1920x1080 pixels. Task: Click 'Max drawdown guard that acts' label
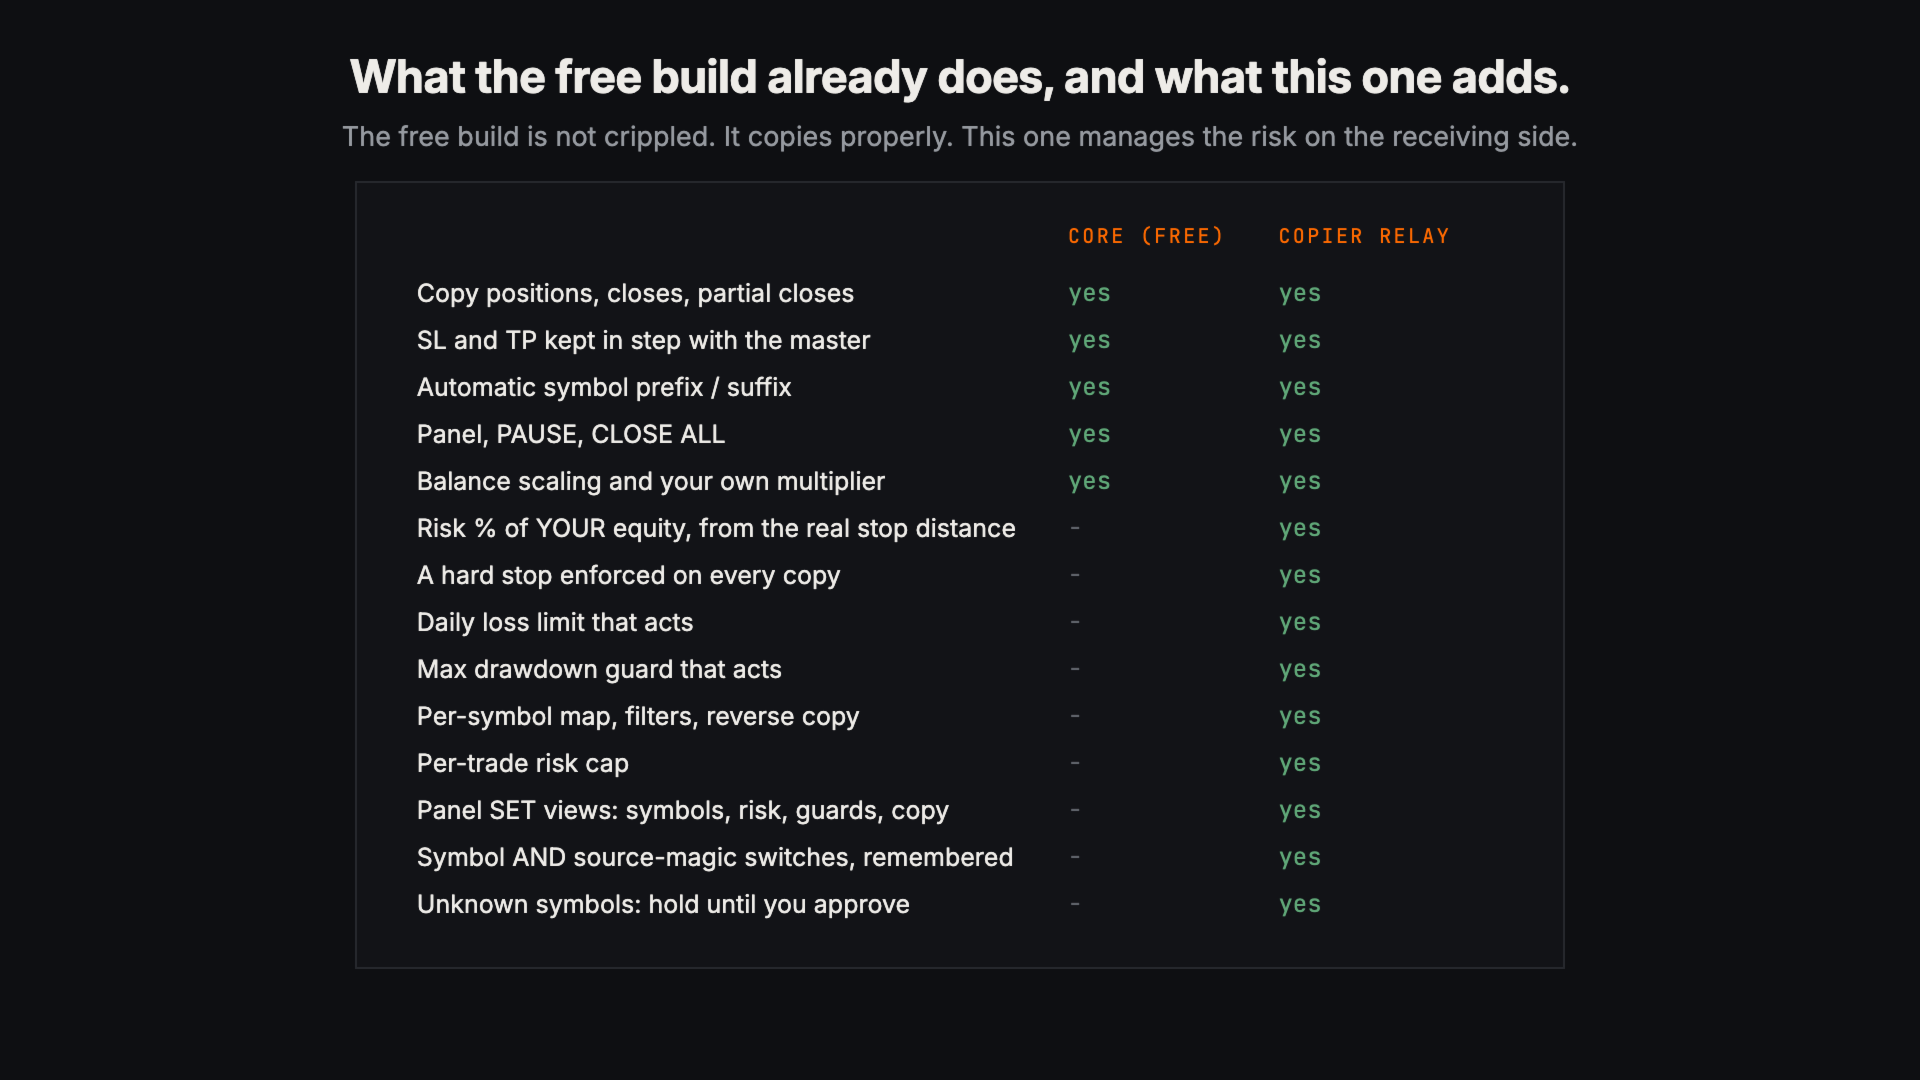click(x=599, y=669)
